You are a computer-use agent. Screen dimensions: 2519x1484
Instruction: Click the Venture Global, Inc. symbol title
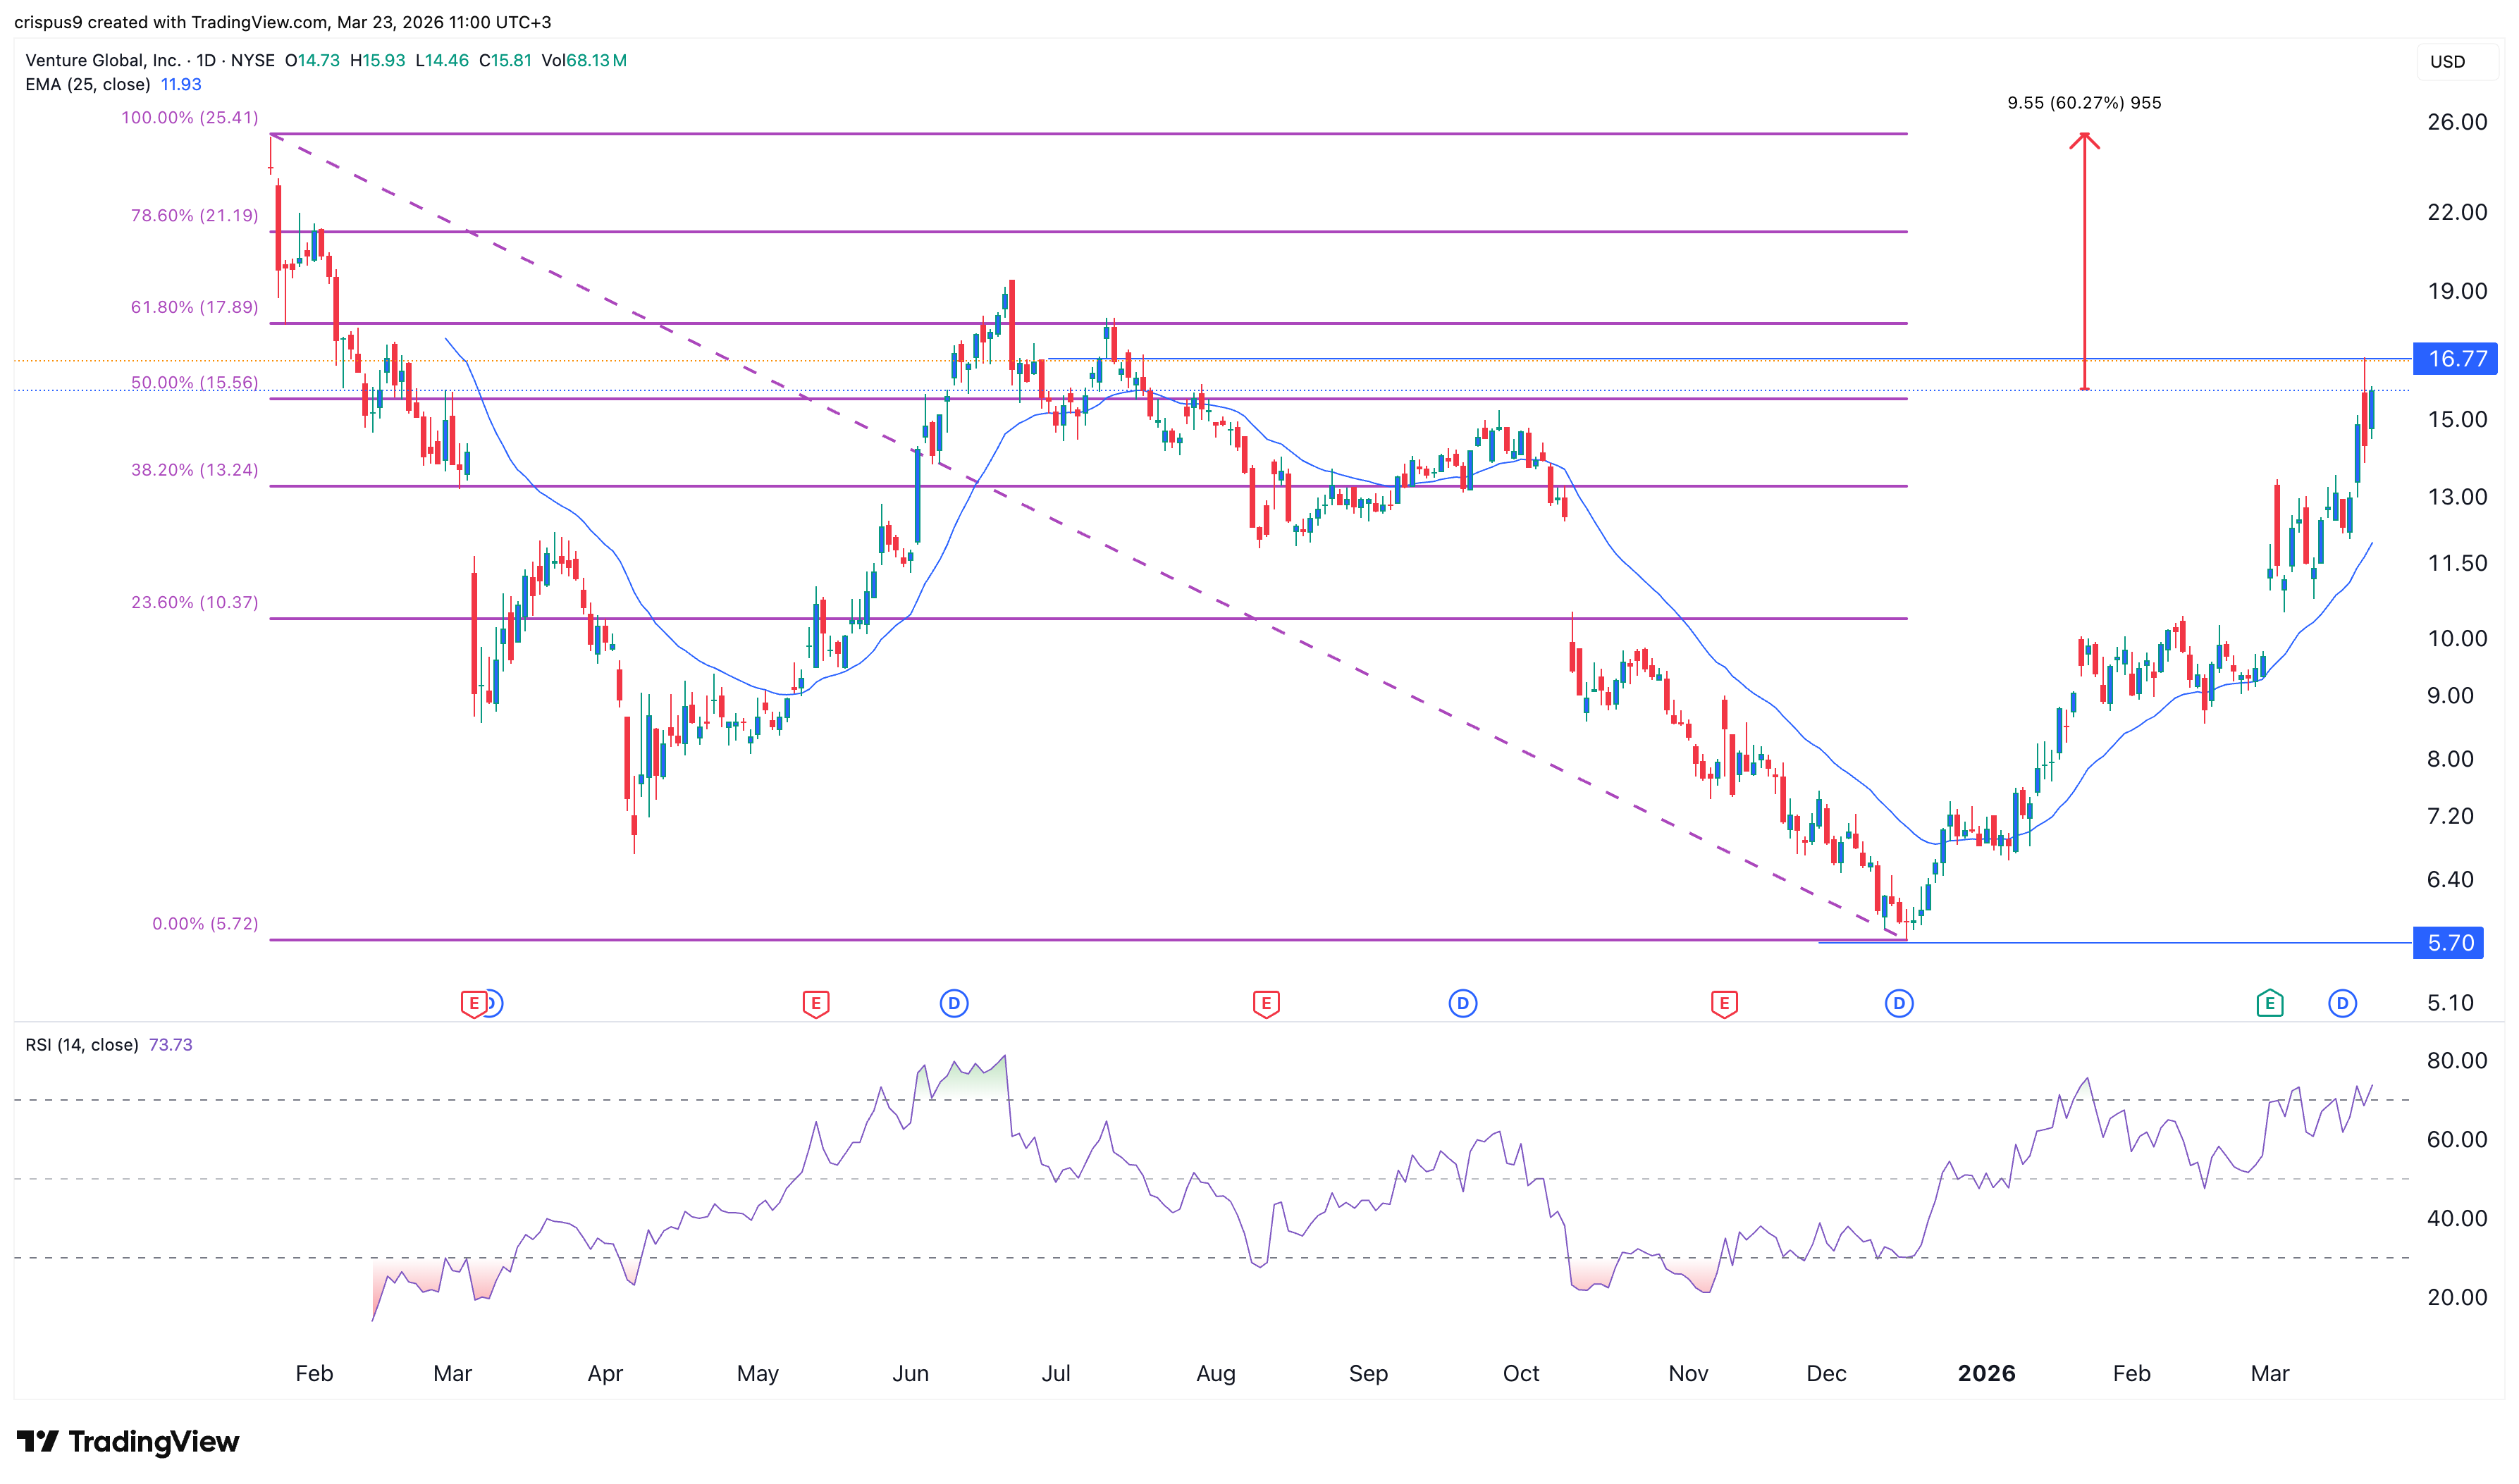coord(103,61)
